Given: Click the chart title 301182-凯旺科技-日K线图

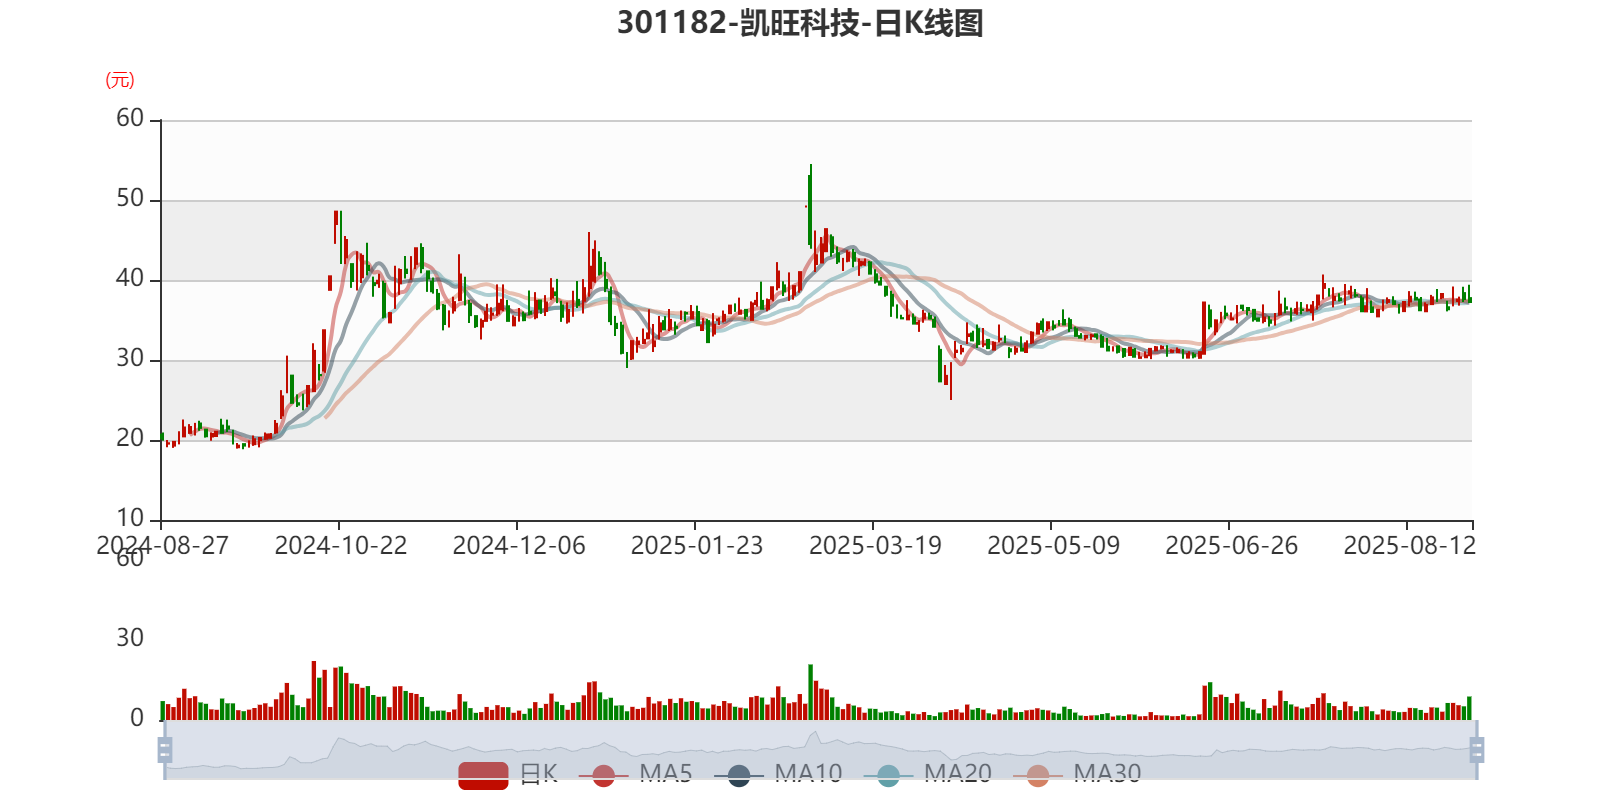Looking at the screenshot, I should [800, 23].
